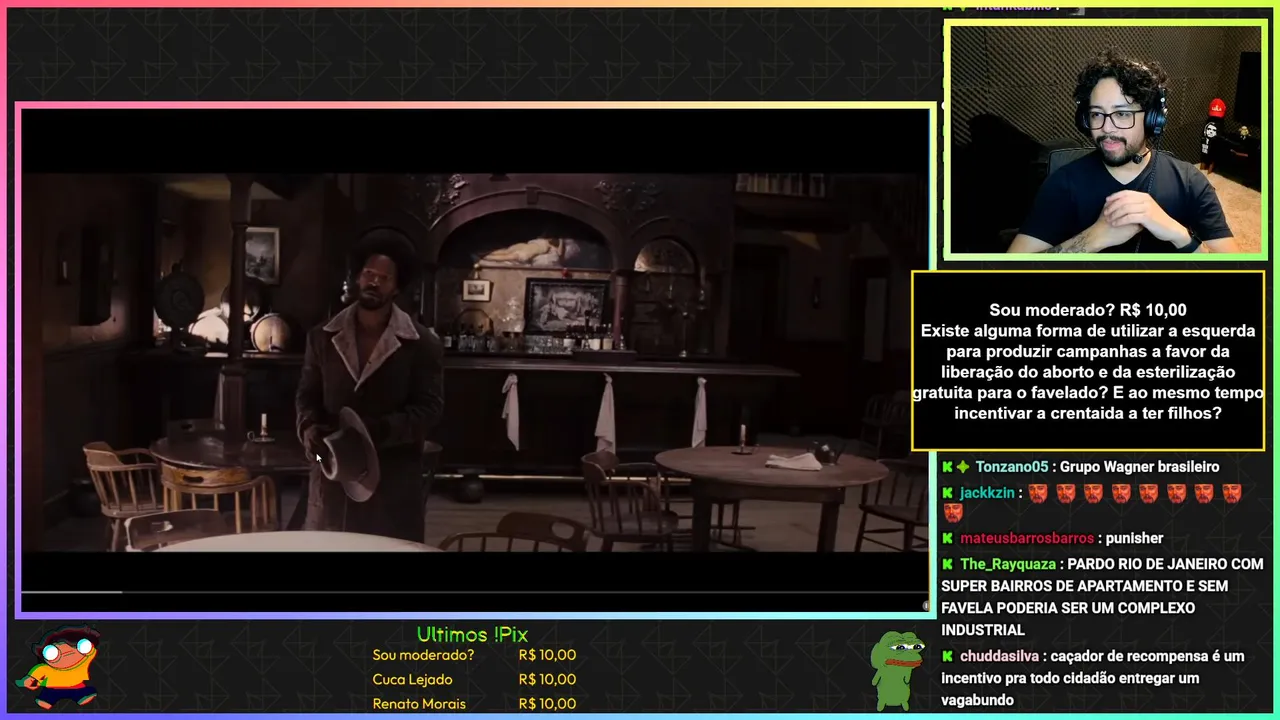Click the 'PARDO RIO DE JANEIRO' chat message
1280x720 pixels.
(1103, 597)
